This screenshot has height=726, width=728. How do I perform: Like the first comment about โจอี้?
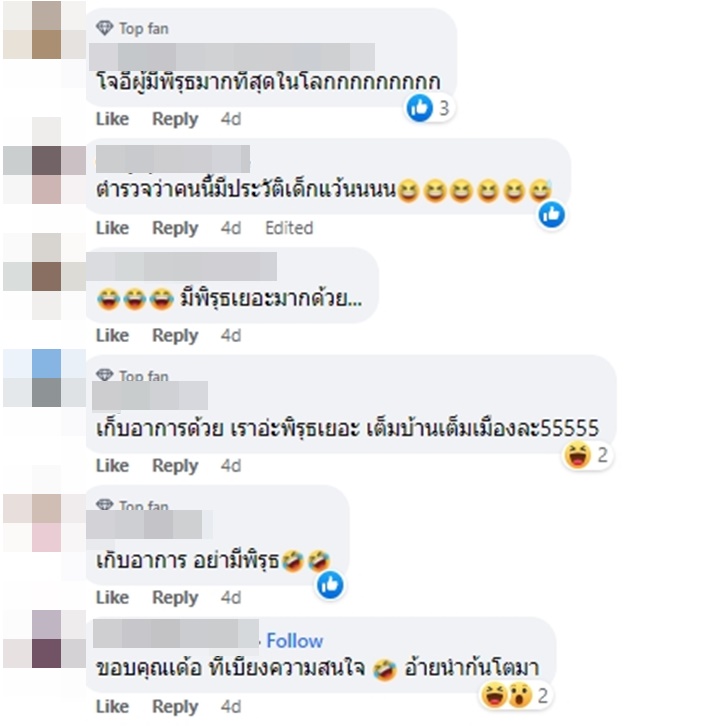tap(112, 119)
